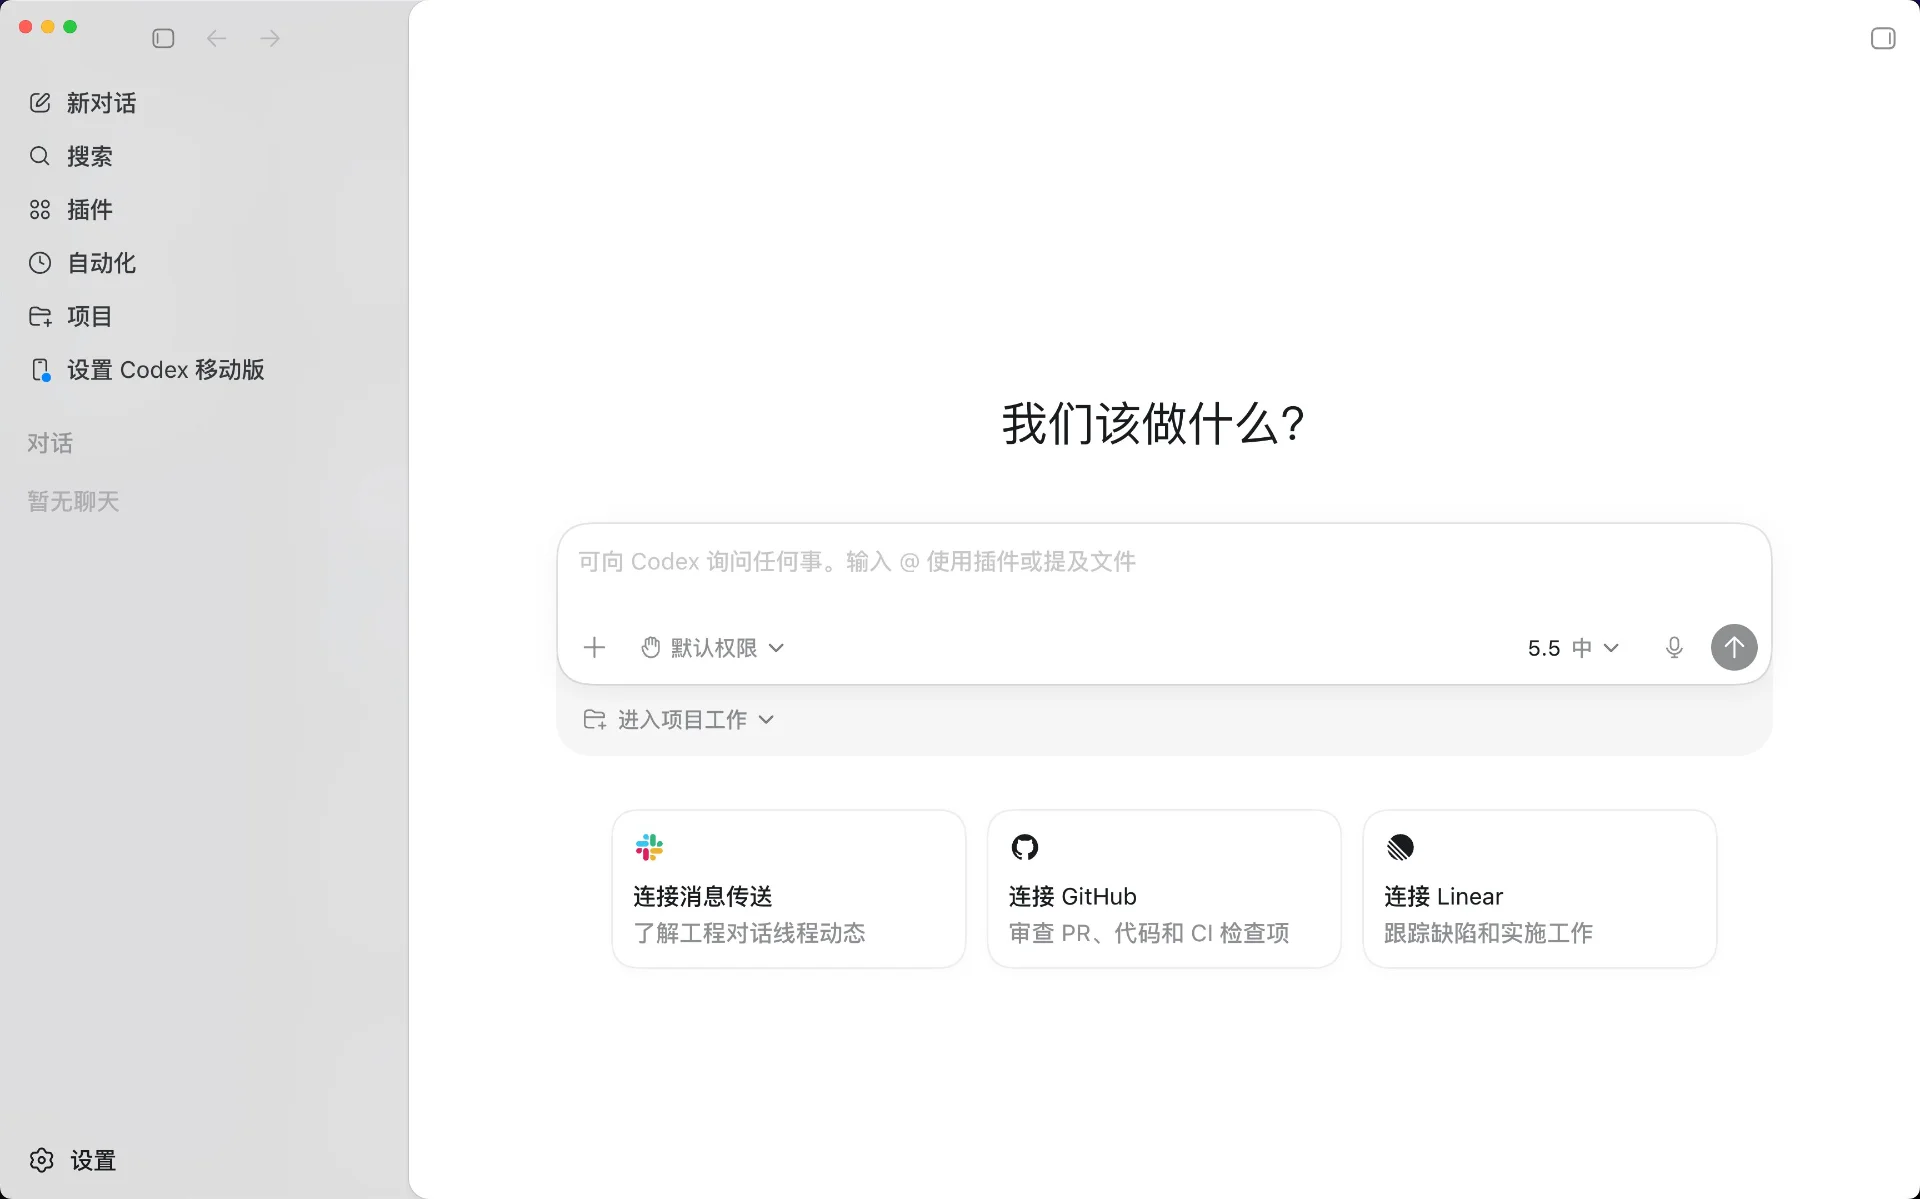
Task: Click the GitHub logo icon
Action: point(1025,848)
